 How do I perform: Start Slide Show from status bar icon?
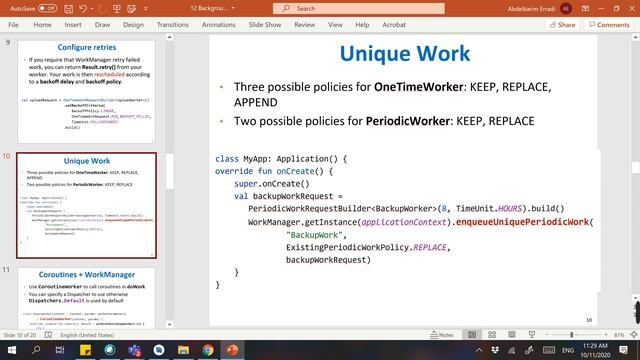point(532,335)
